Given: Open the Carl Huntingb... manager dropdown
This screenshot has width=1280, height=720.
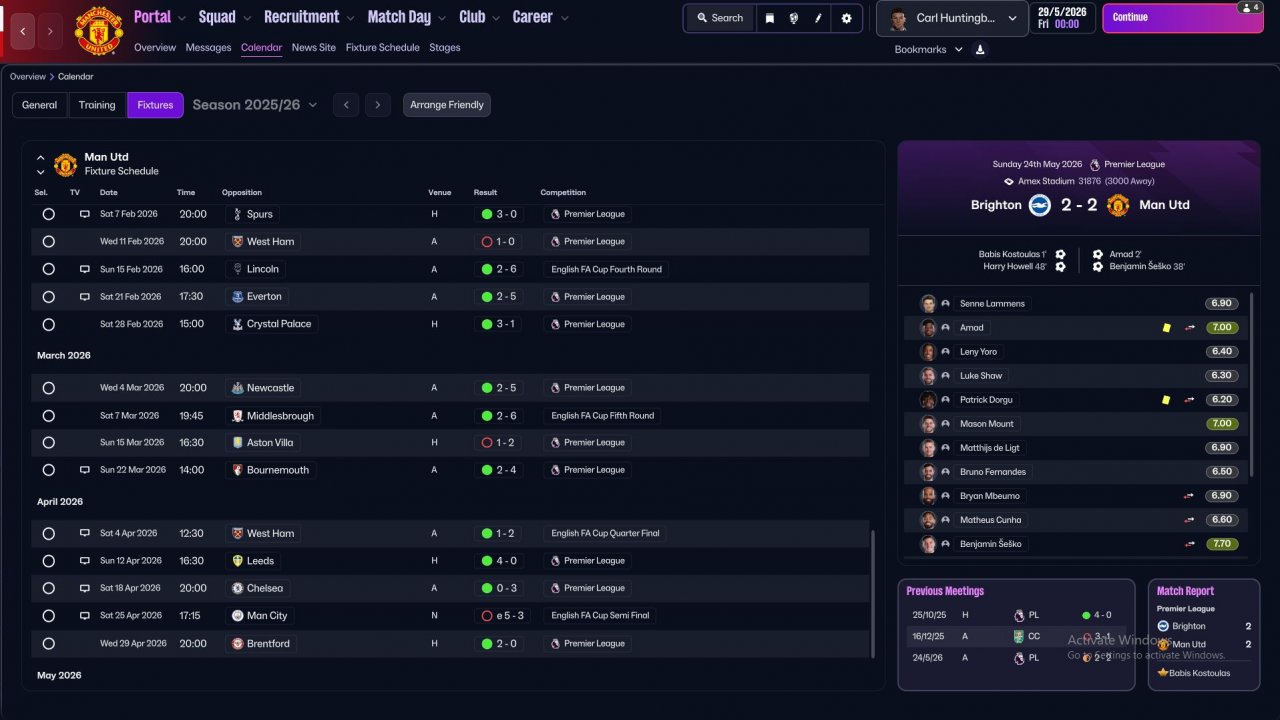Looking at the screenshot, I should [x=952, y=19].
